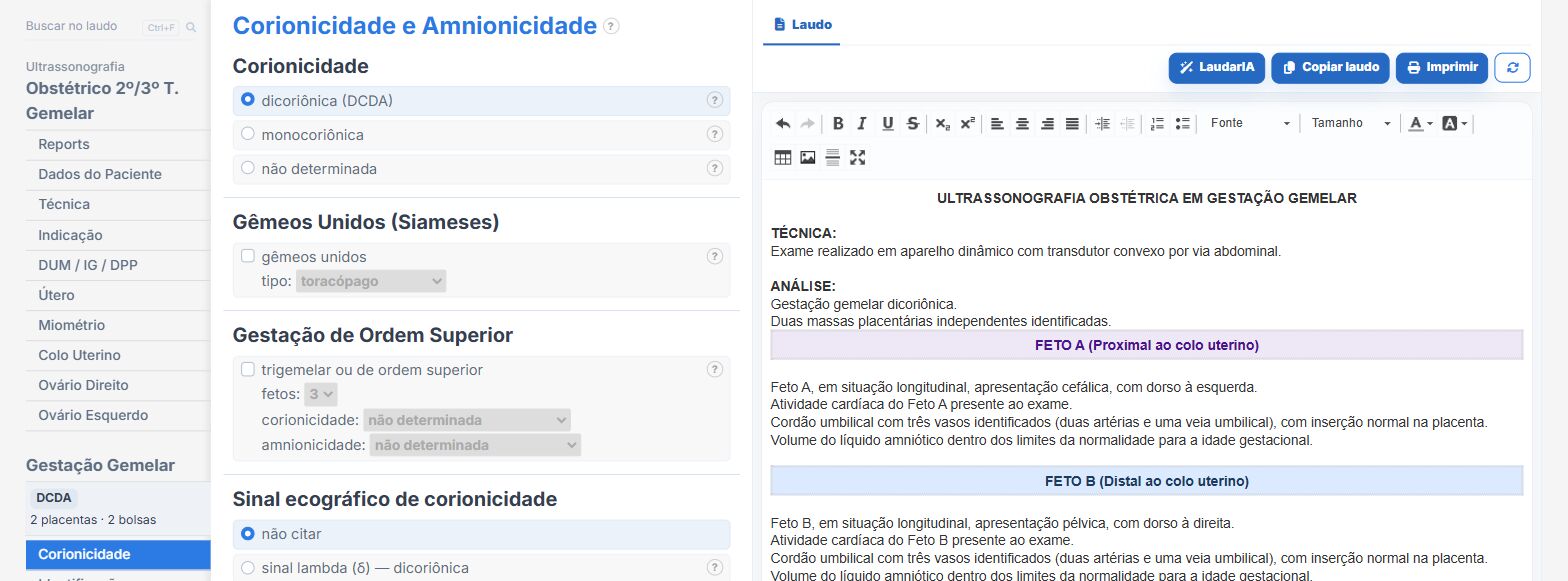
Task: Open Colo Uterino section
Action: (x=118, y=355)
